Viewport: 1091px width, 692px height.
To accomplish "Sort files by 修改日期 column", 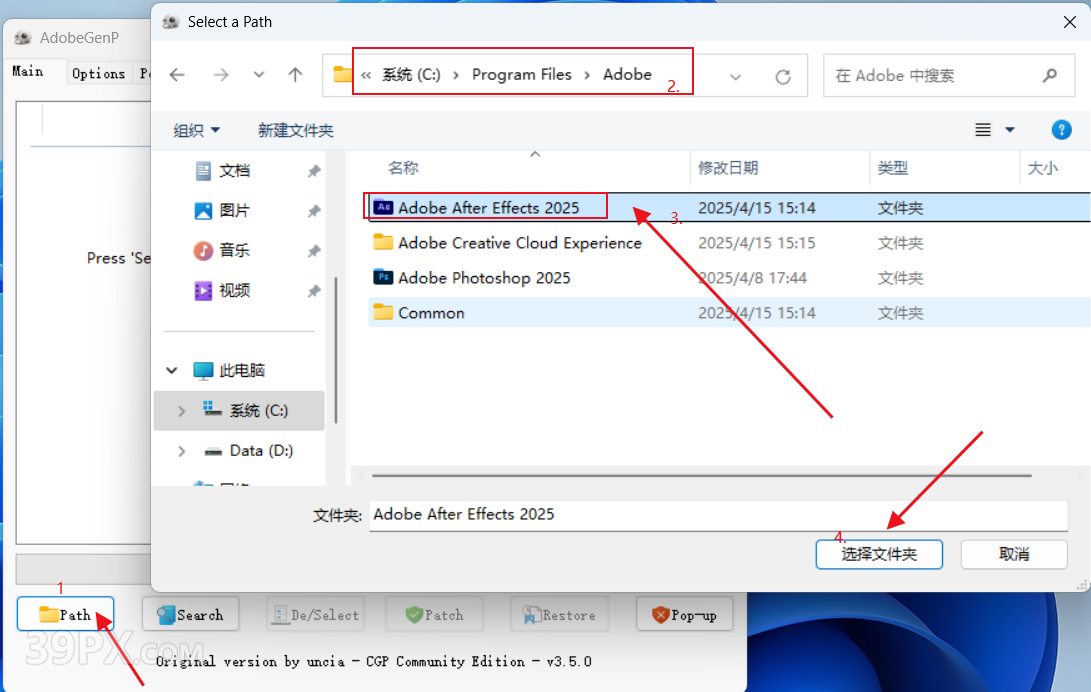I will coord(728,168).
